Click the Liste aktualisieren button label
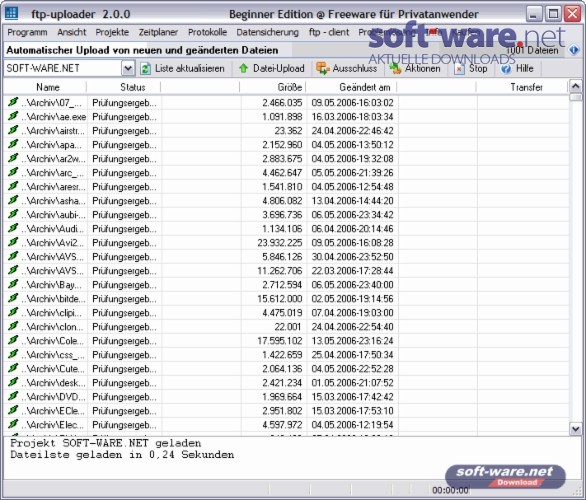The height and width of the screenshot is (500, 586). point(189,68)
